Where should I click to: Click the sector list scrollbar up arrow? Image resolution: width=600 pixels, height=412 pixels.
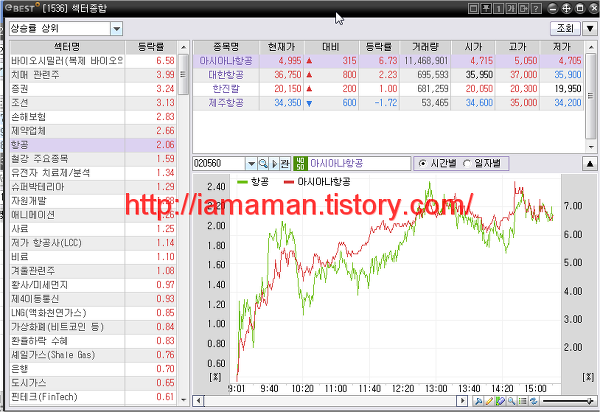[183, 47]
